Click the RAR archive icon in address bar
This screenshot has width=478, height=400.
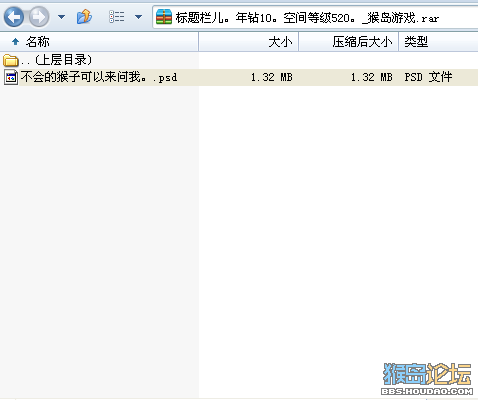coord(164,17)
